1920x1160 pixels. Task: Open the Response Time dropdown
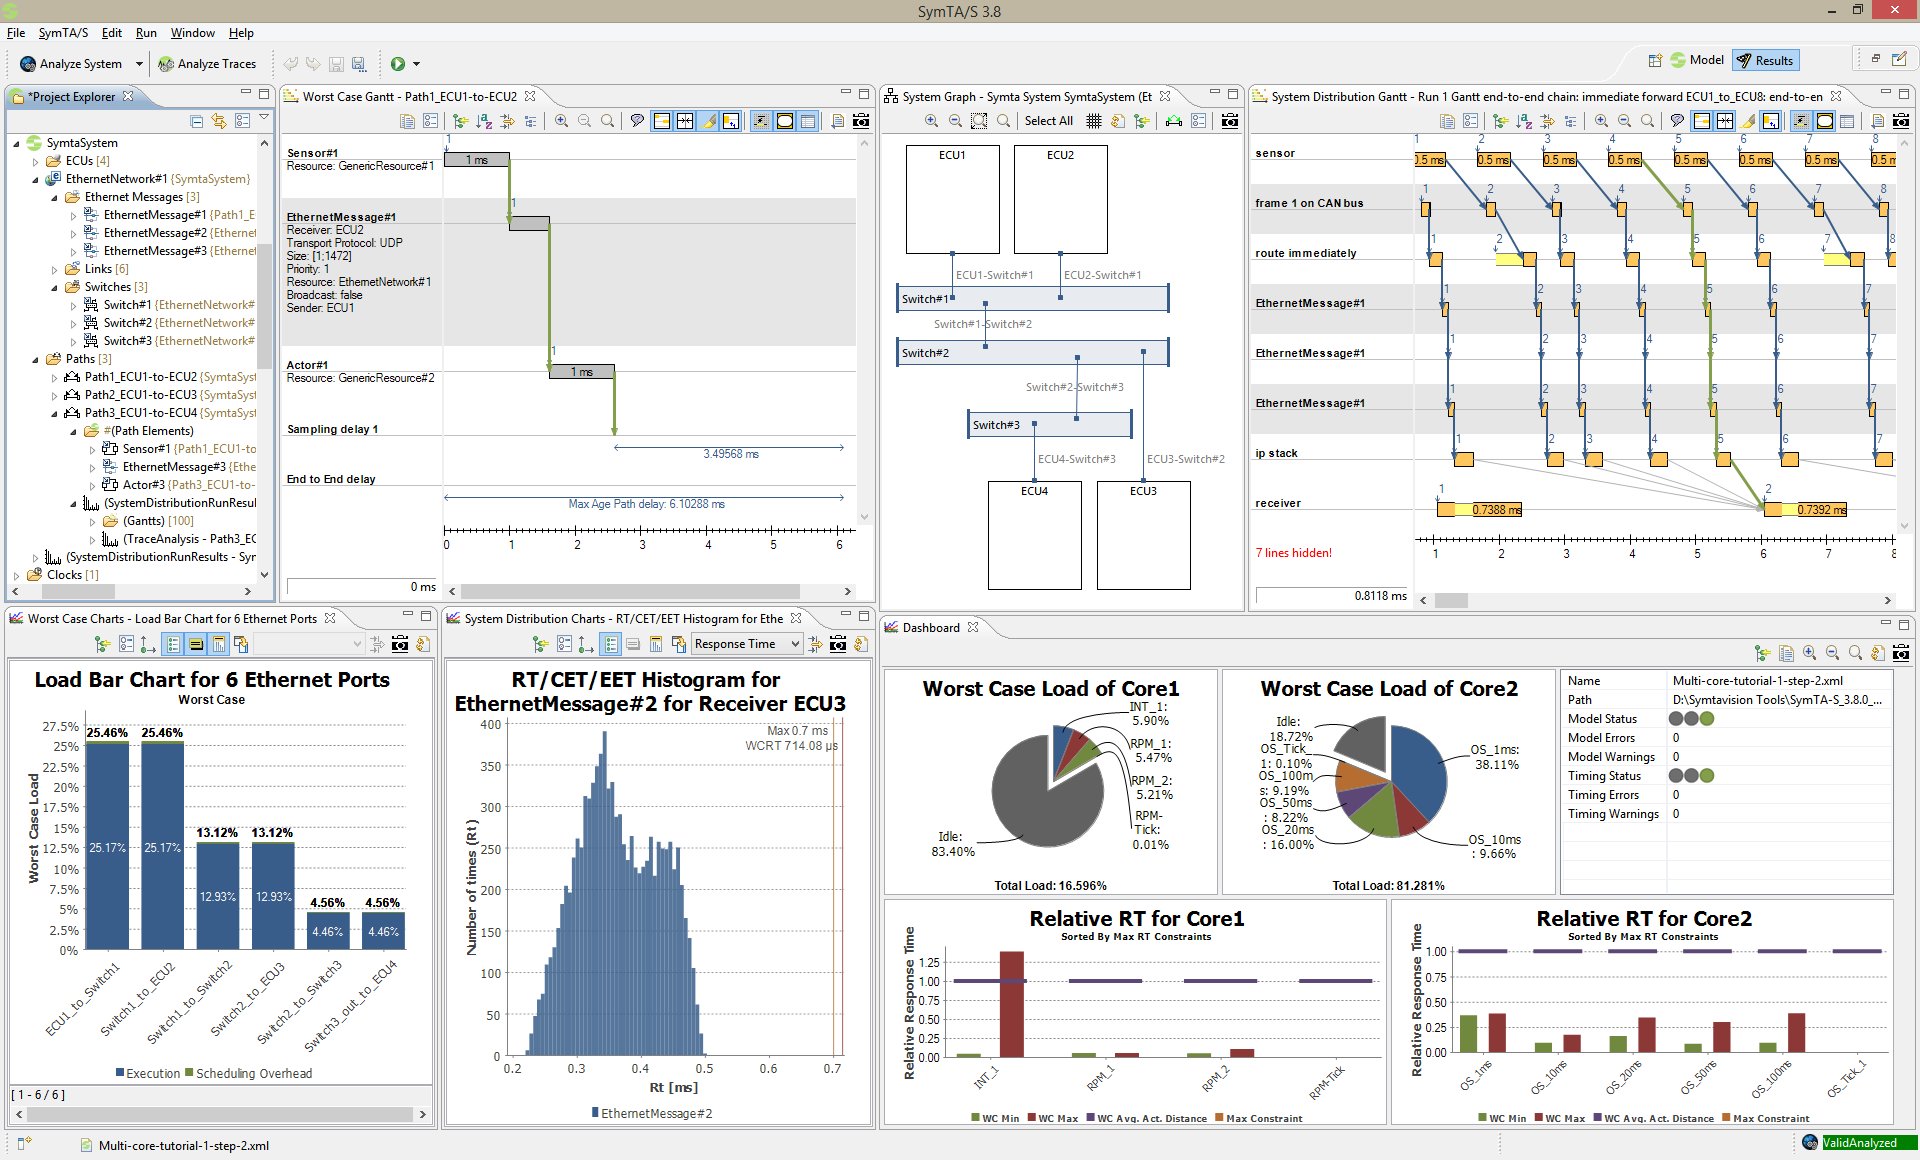746,644
